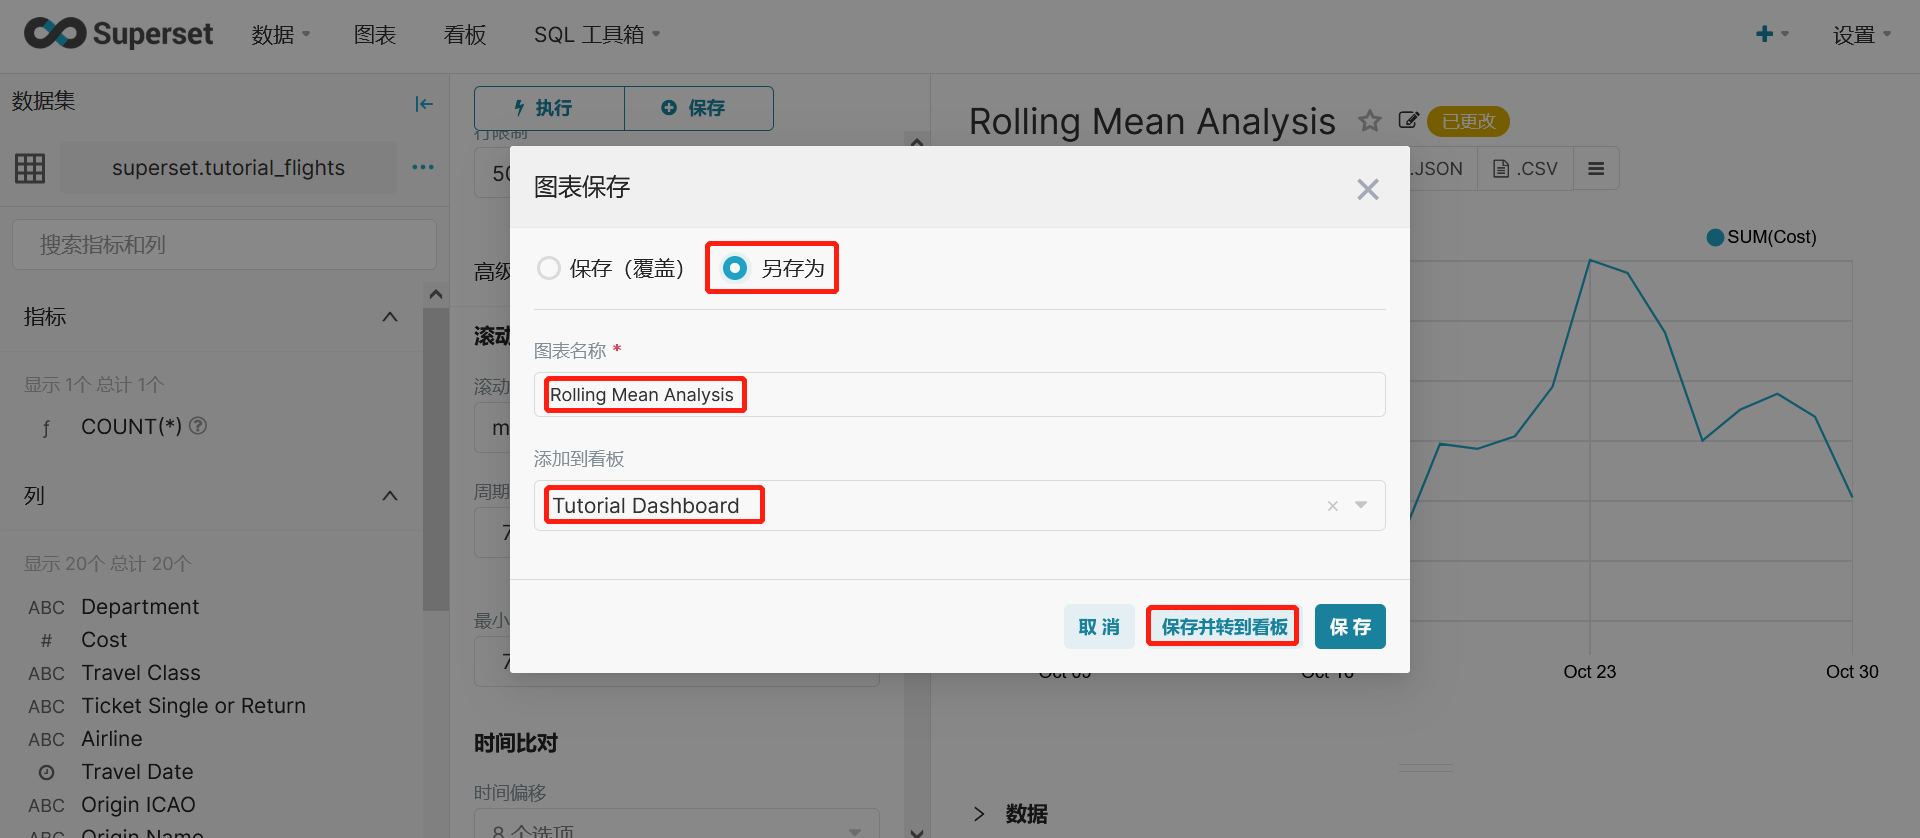
Task: Open the plus new-item menu
Action: click(x=1772, y=34)
